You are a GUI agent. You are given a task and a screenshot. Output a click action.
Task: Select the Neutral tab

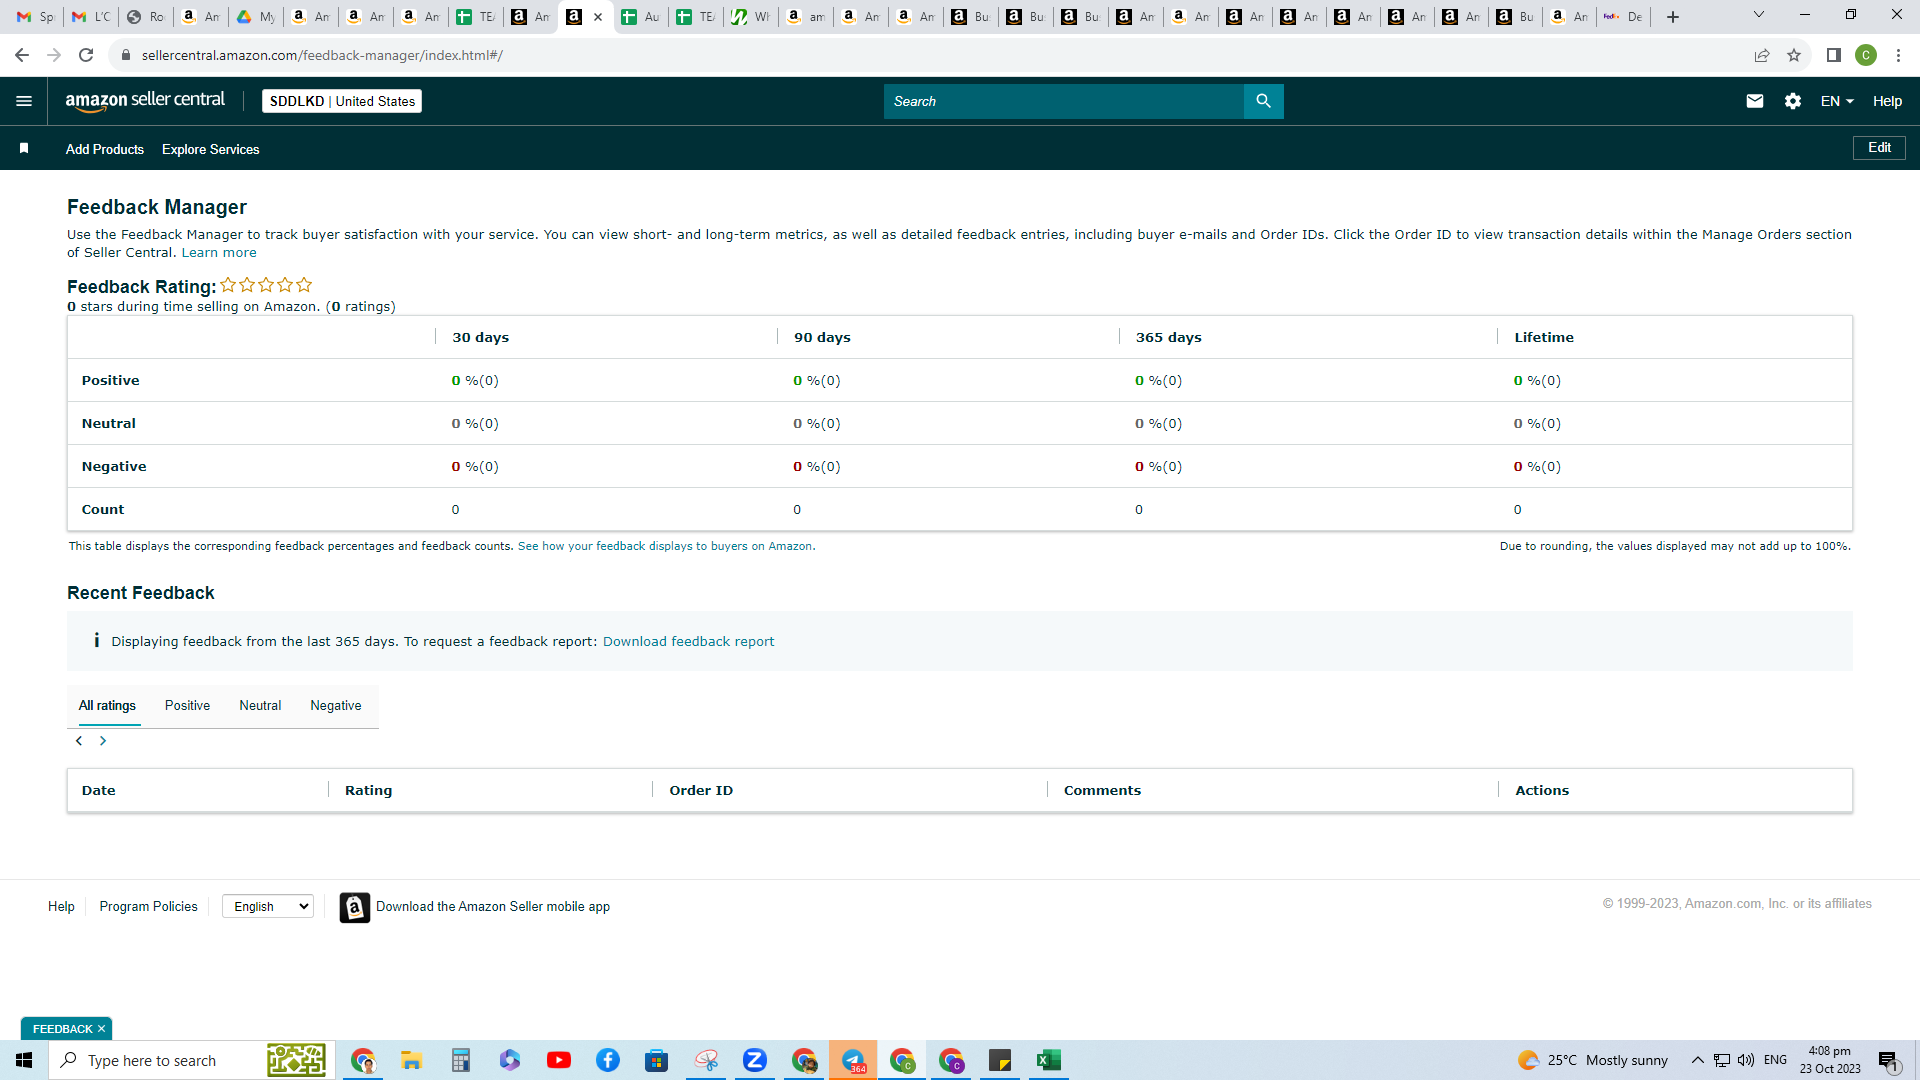tap(260, 705)
